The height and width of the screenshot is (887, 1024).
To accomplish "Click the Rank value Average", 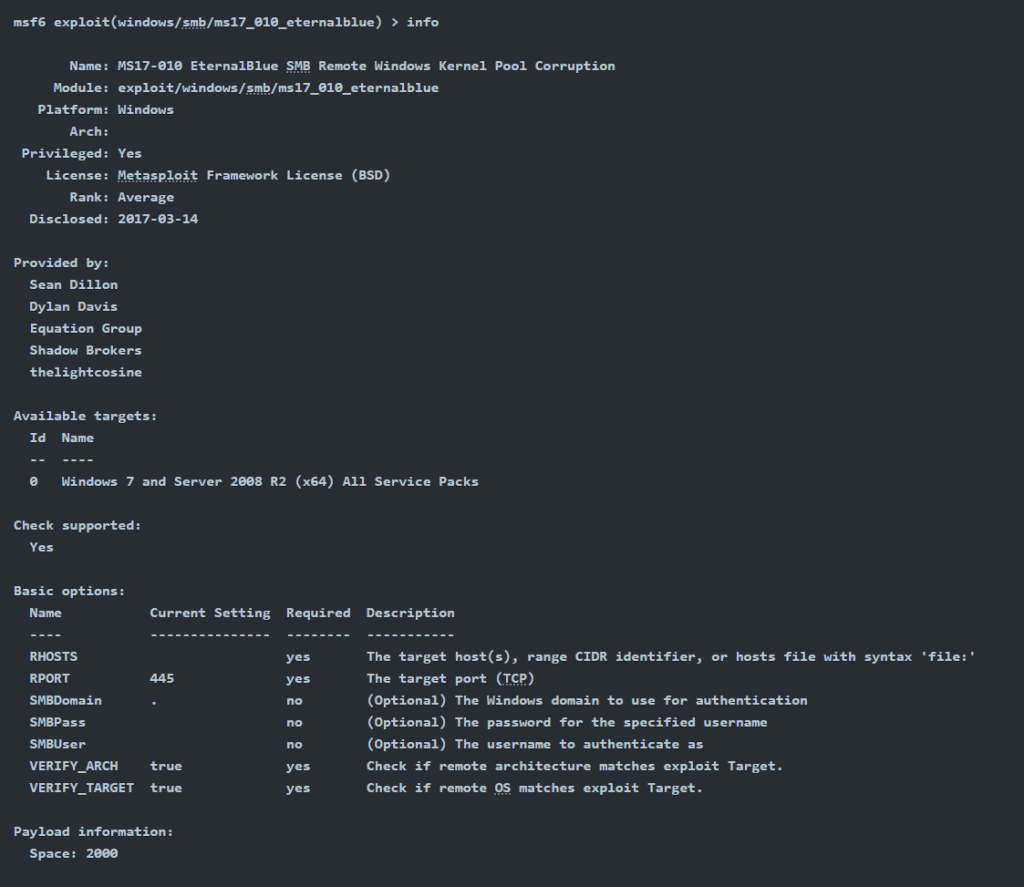I will tap(146, 197).
